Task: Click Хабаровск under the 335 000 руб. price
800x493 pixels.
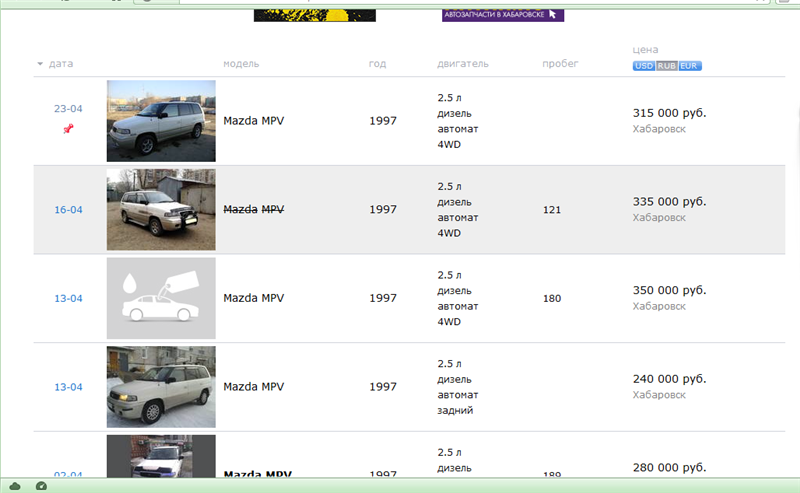Action: pyautogui.click(x=659, y=218)
